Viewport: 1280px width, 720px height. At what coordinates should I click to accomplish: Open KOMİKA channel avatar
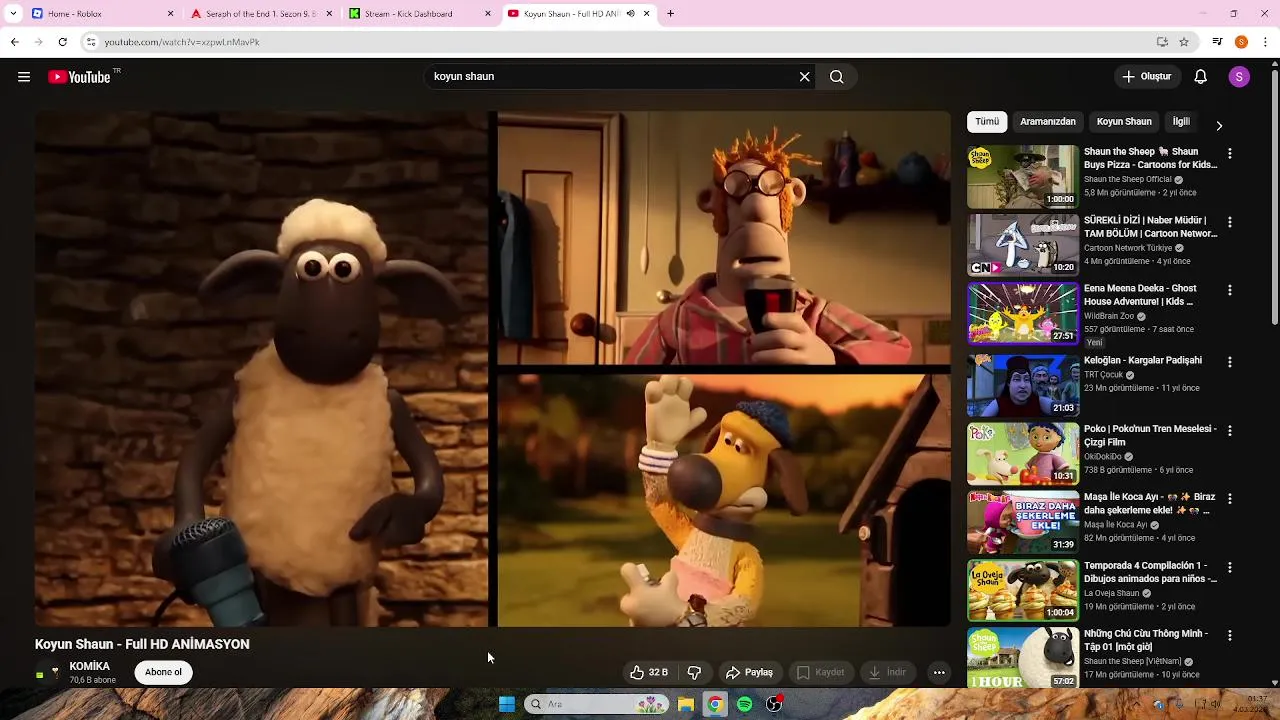[47, 672]
